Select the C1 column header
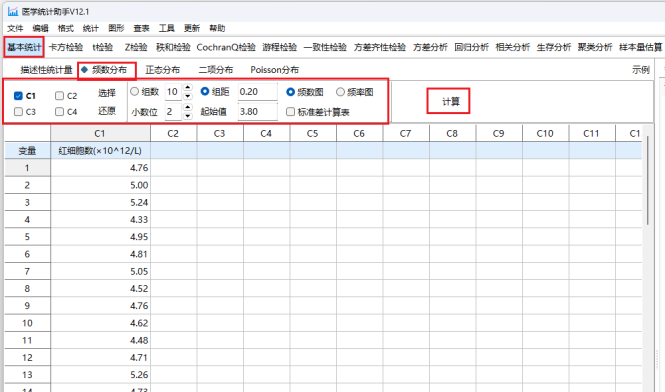665x392 pixels. click(101, 134)
